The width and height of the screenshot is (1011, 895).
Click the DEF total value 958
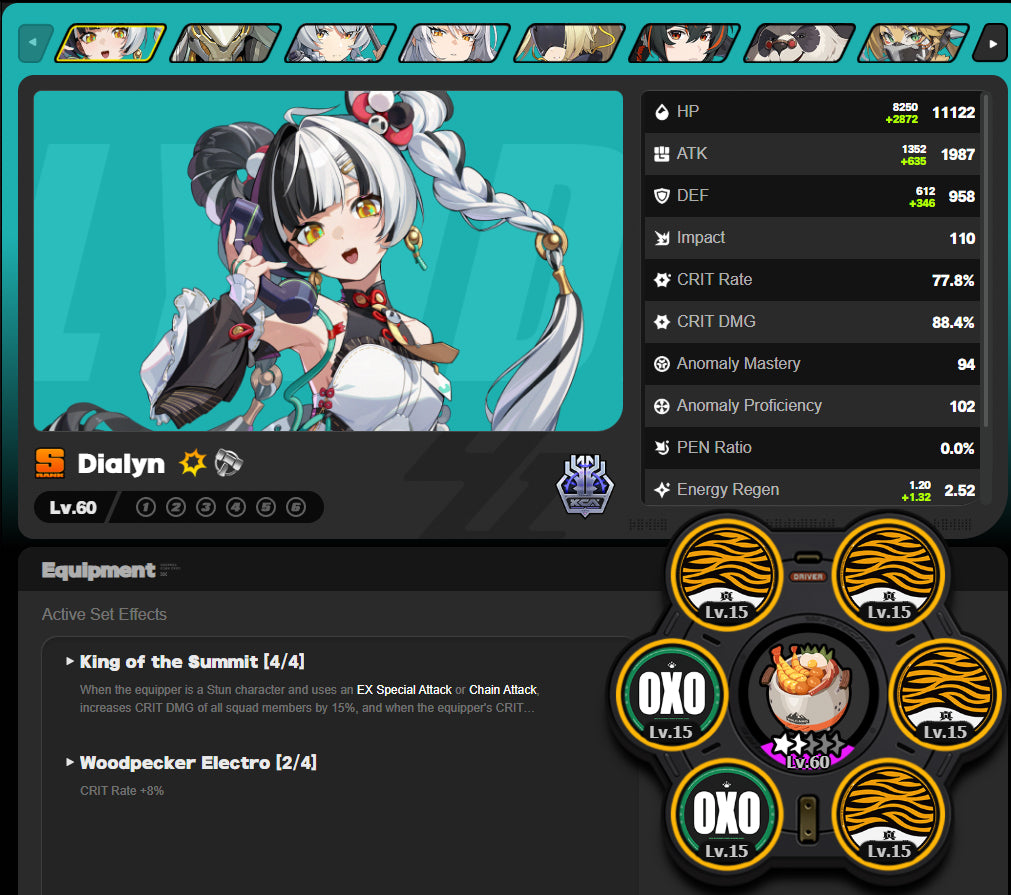(961, 197)
